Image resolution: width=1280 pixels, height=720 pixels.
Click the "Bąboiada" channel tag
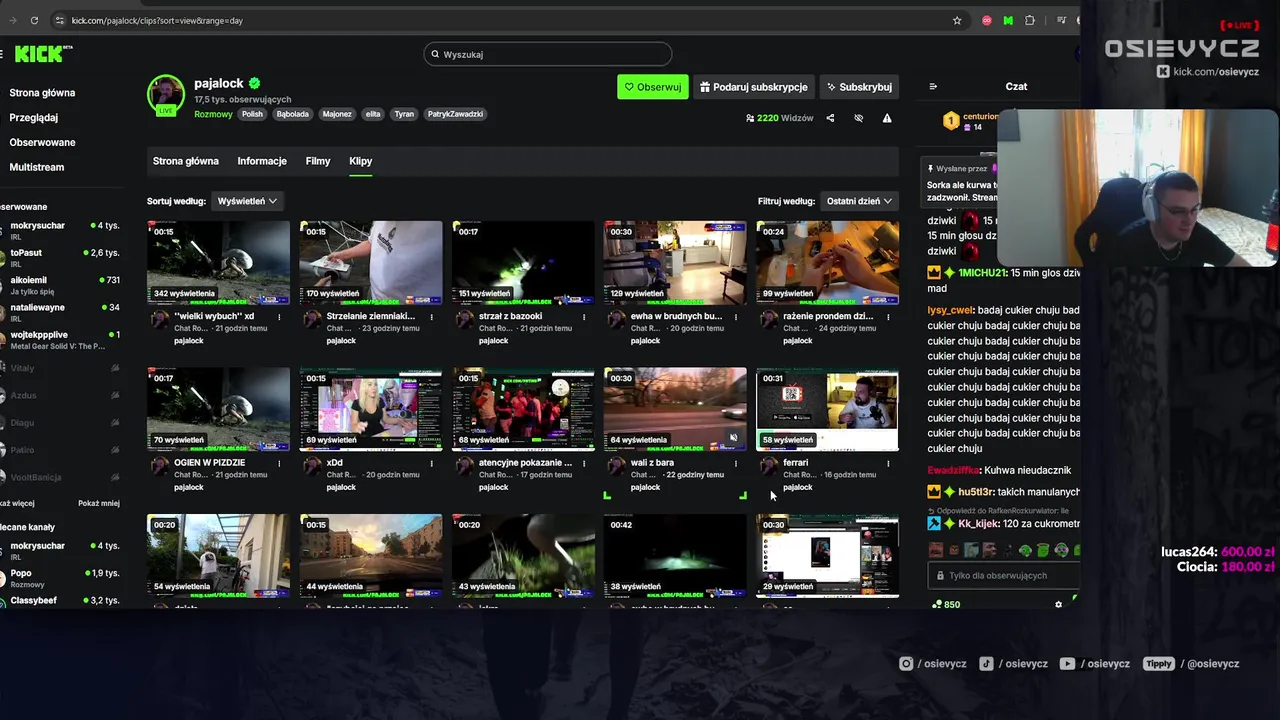(x=293, y=114)
